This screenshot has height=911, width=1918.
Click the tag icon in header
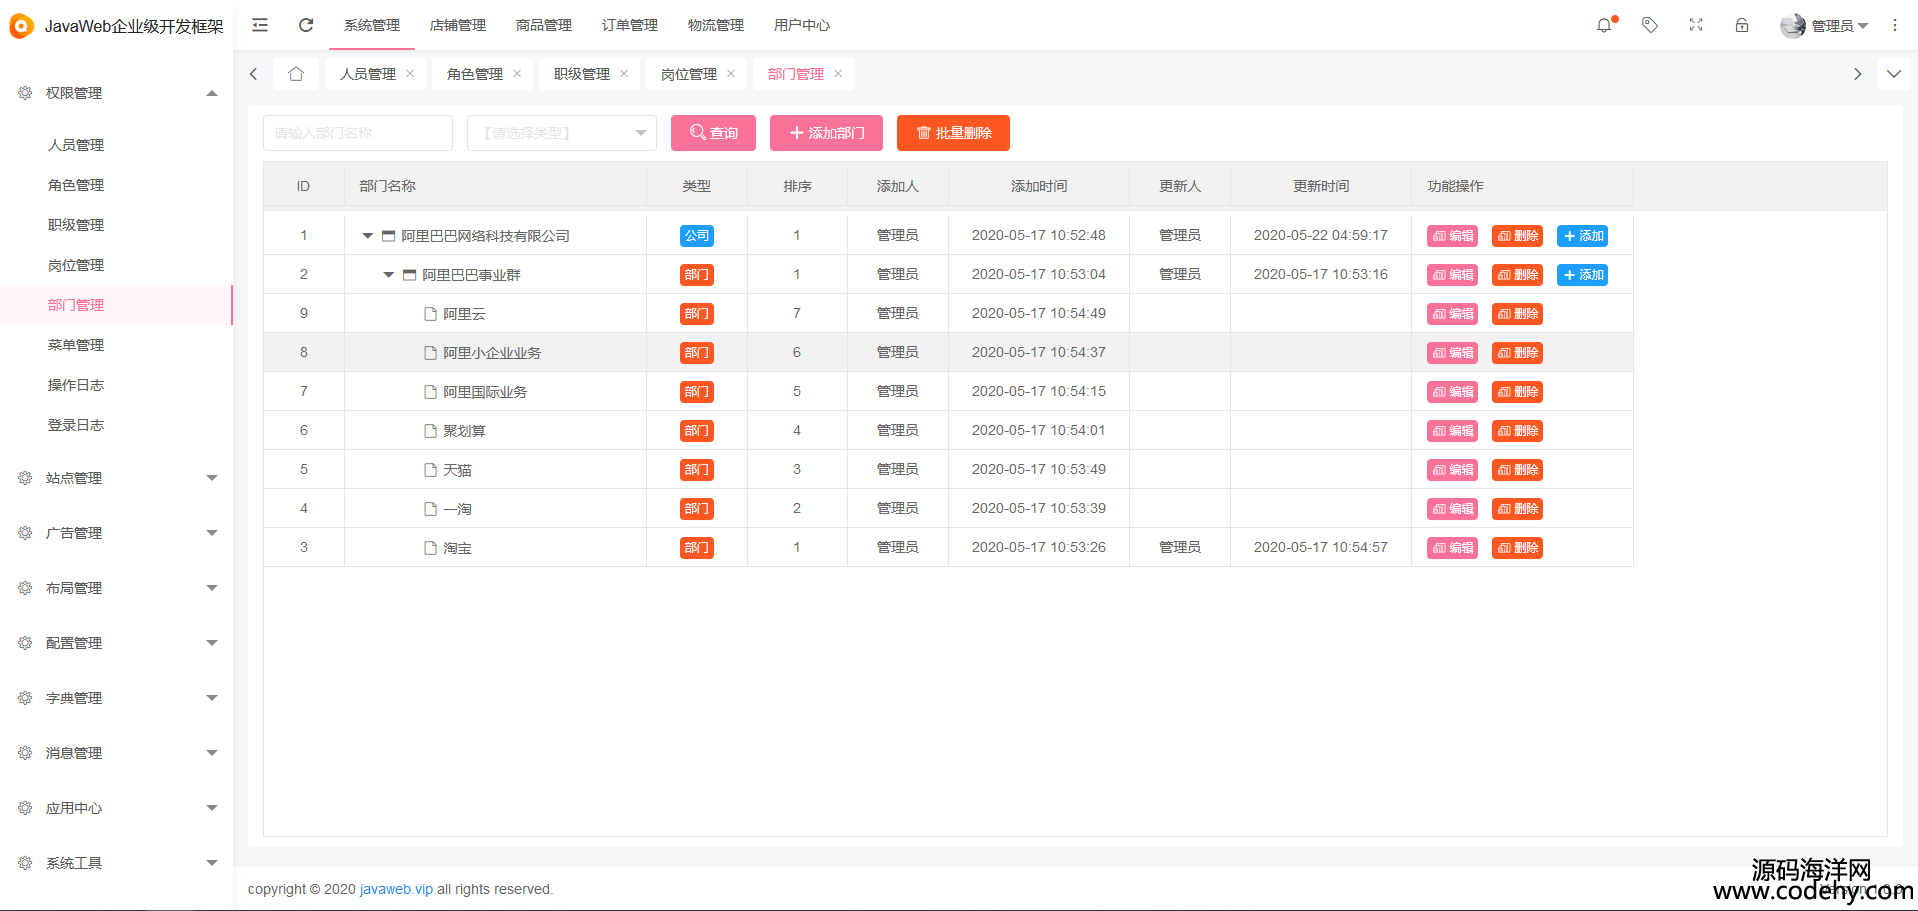click(1650, 25)
